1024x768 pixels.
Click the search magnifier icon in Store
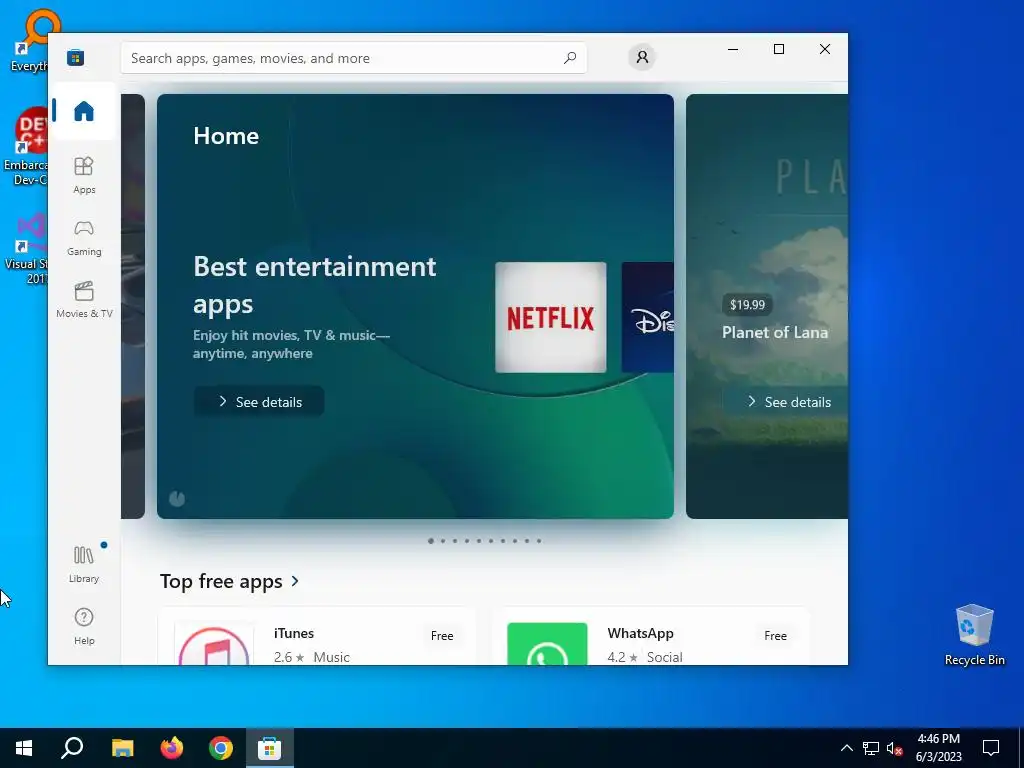click(x=569, y=58)
